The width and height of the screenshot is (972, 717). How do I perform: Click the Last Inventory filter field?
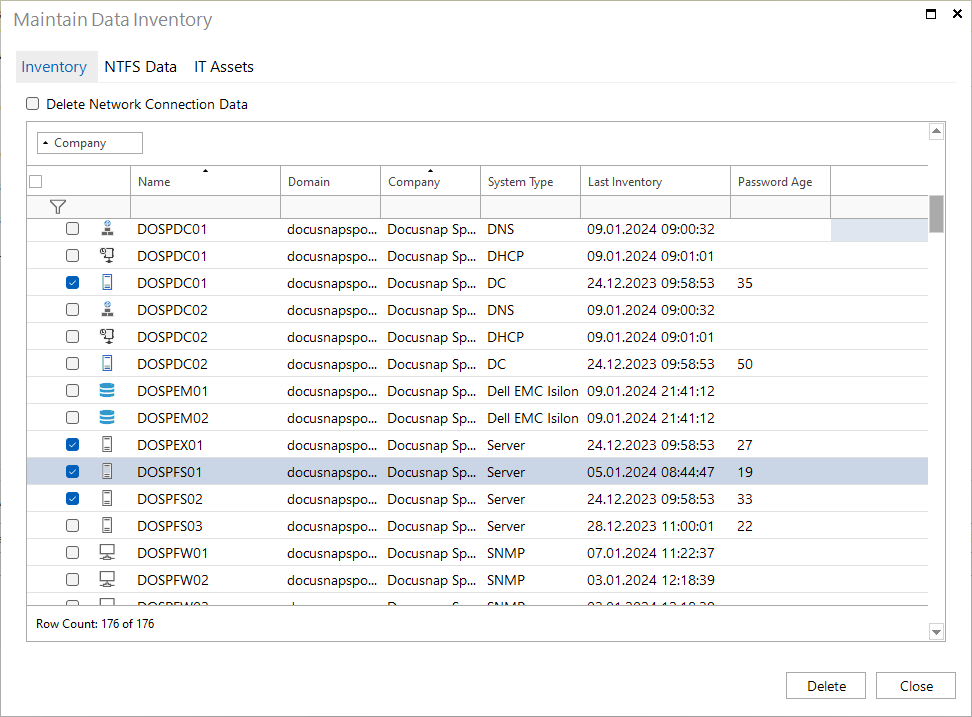[x=655, y=207]
